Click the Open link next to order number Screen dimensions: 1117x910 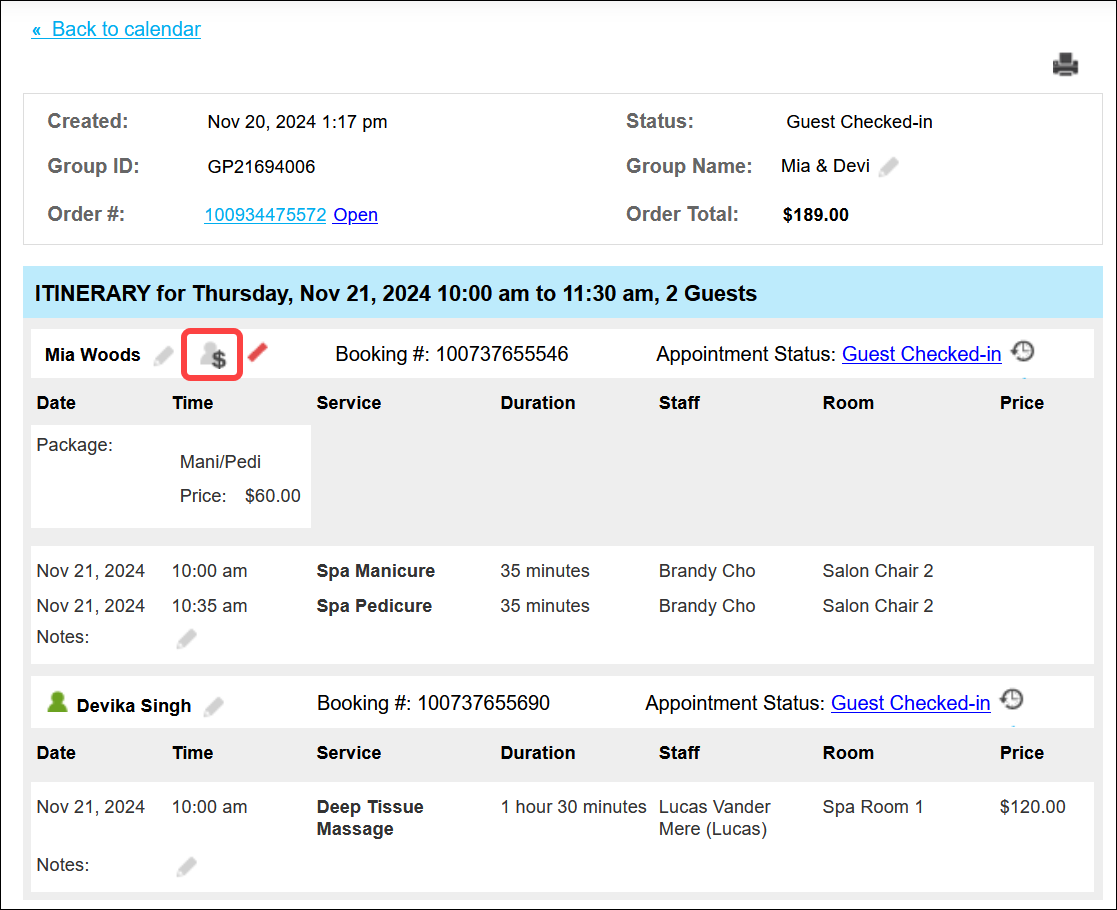(355, 214)
